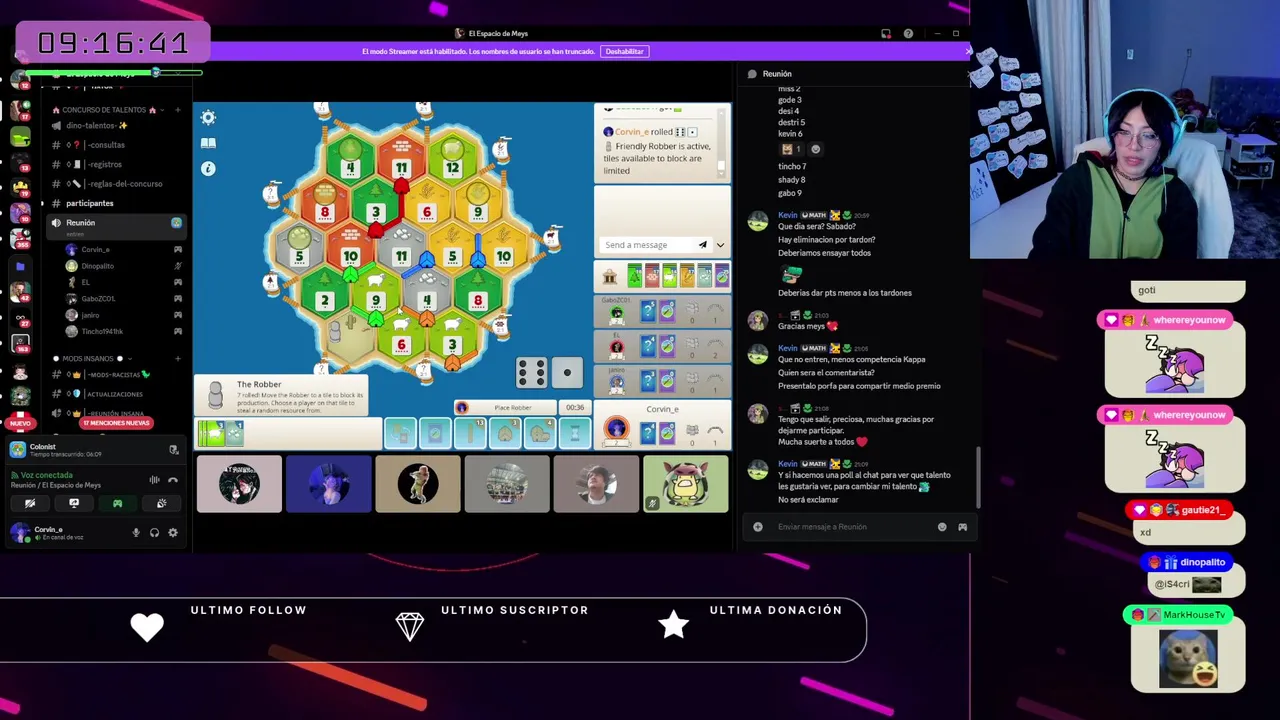1280x720 pixels.
Task: Click the six-pip die
Action: coord(531,373)
